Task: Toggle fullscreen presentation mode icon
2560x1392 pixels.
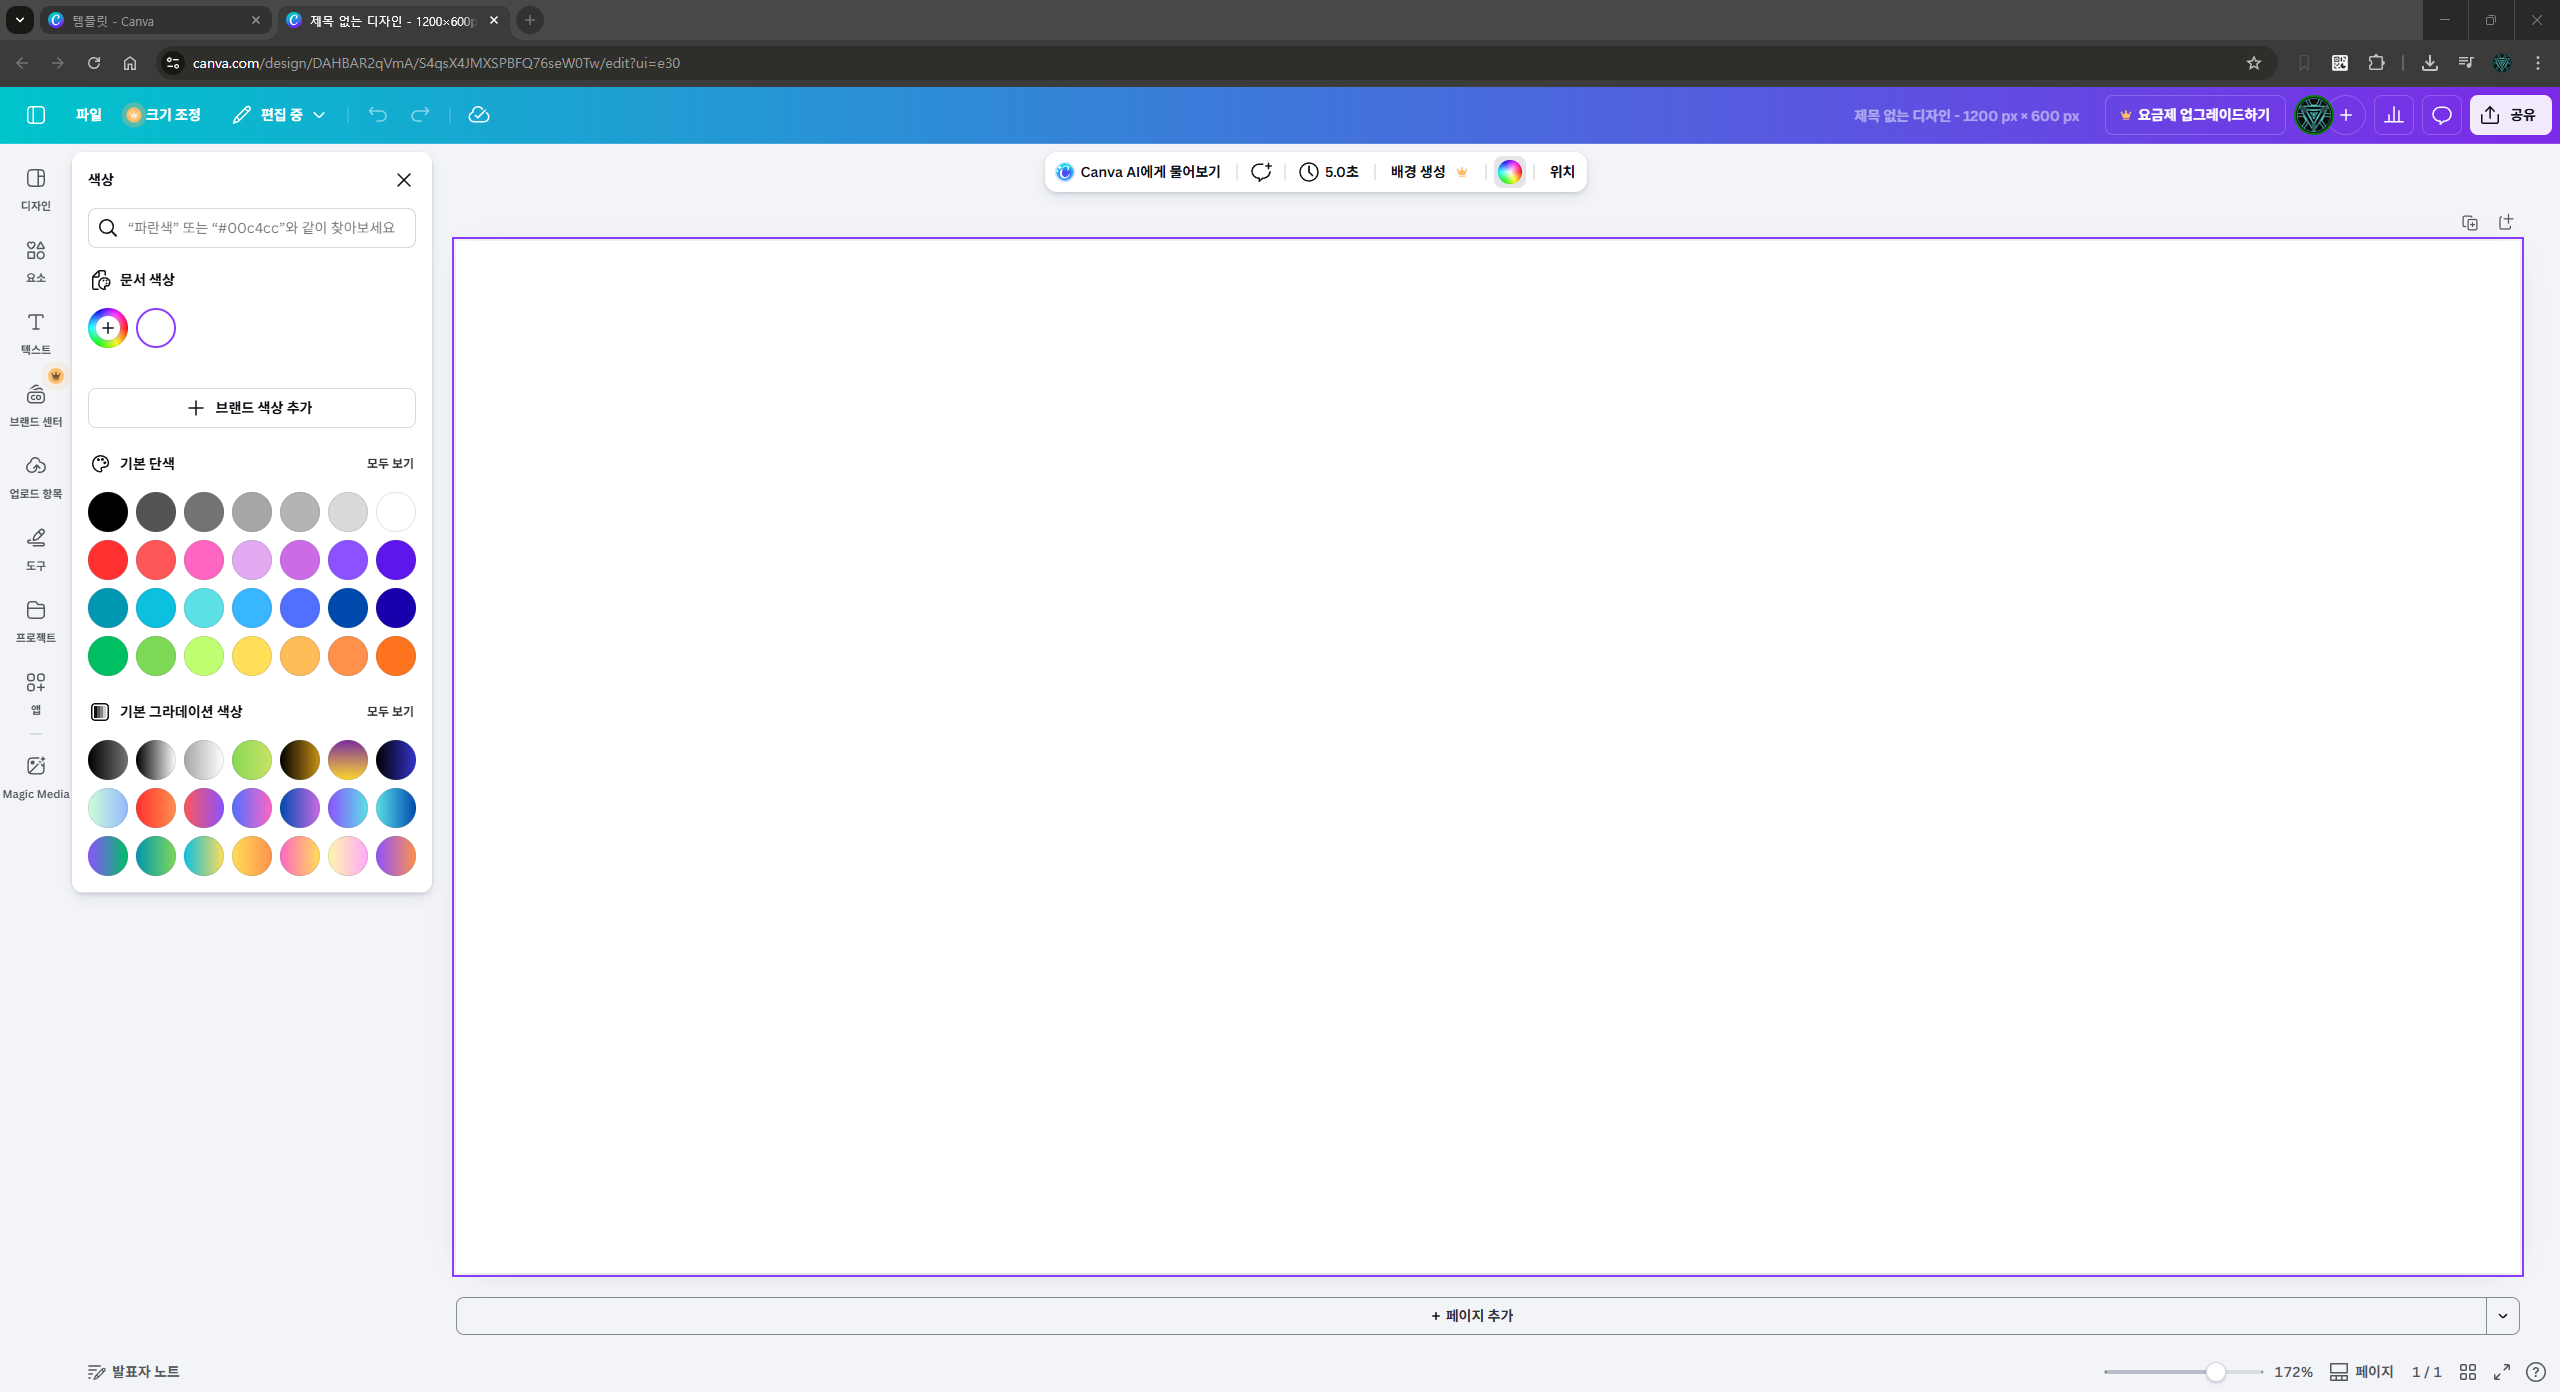Action: 2502,1371
